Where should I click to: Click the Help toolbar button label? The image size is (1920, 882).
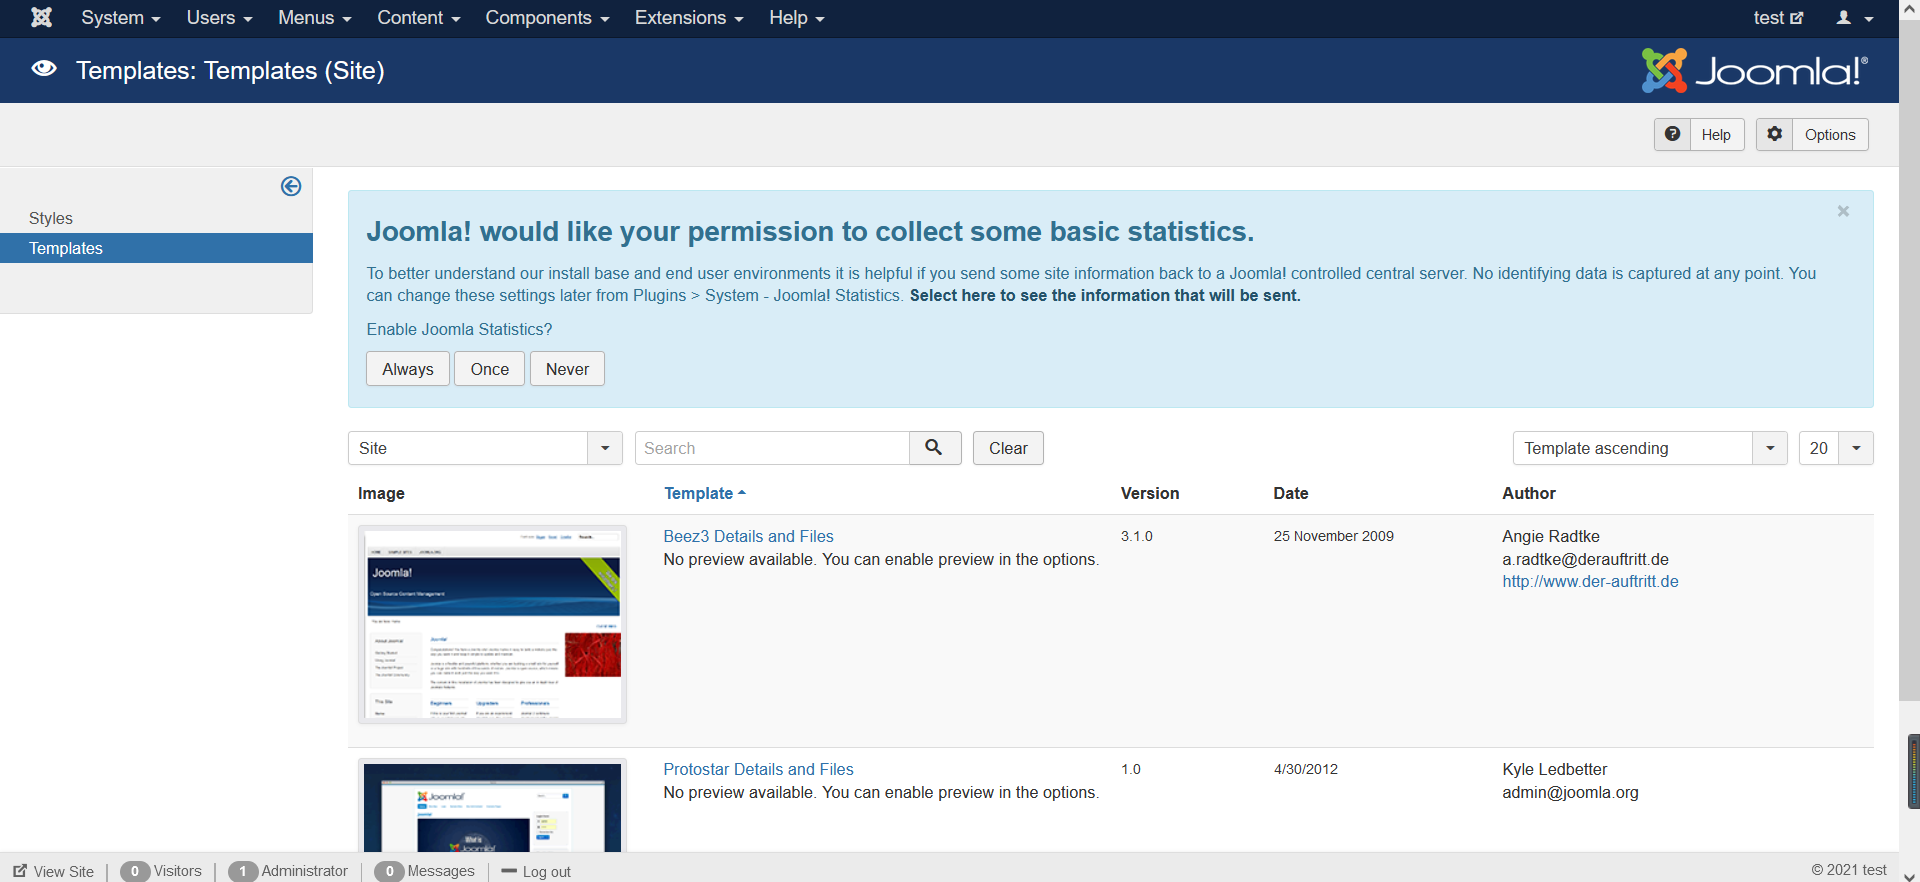pos(1716,134)
